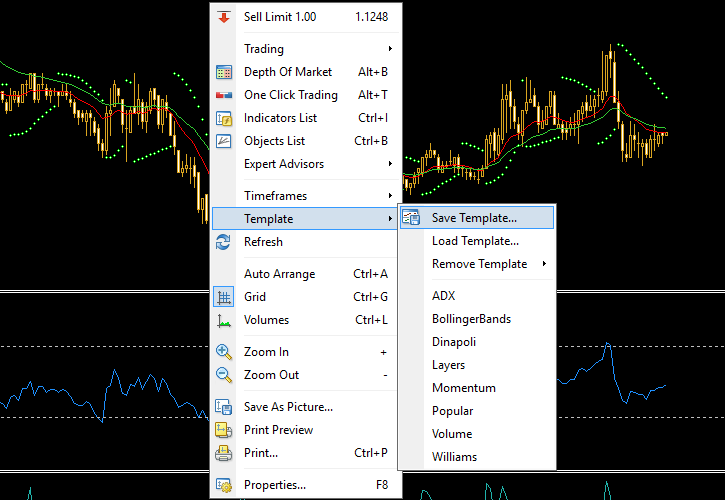Click the Indicators List icon

pyautogui.click(x=224, y=118)
